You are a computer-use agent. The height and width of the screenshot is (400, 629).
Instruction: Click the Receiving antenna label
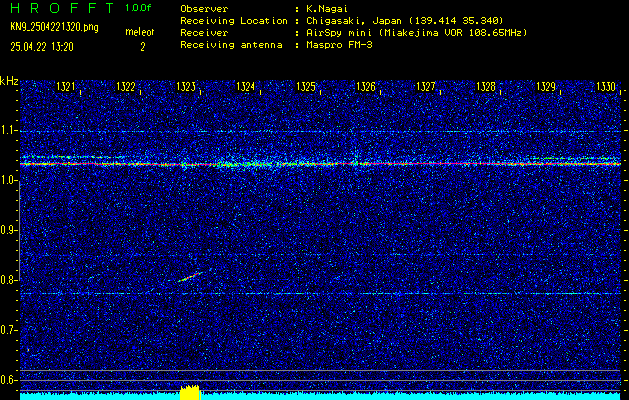[231, 45]
